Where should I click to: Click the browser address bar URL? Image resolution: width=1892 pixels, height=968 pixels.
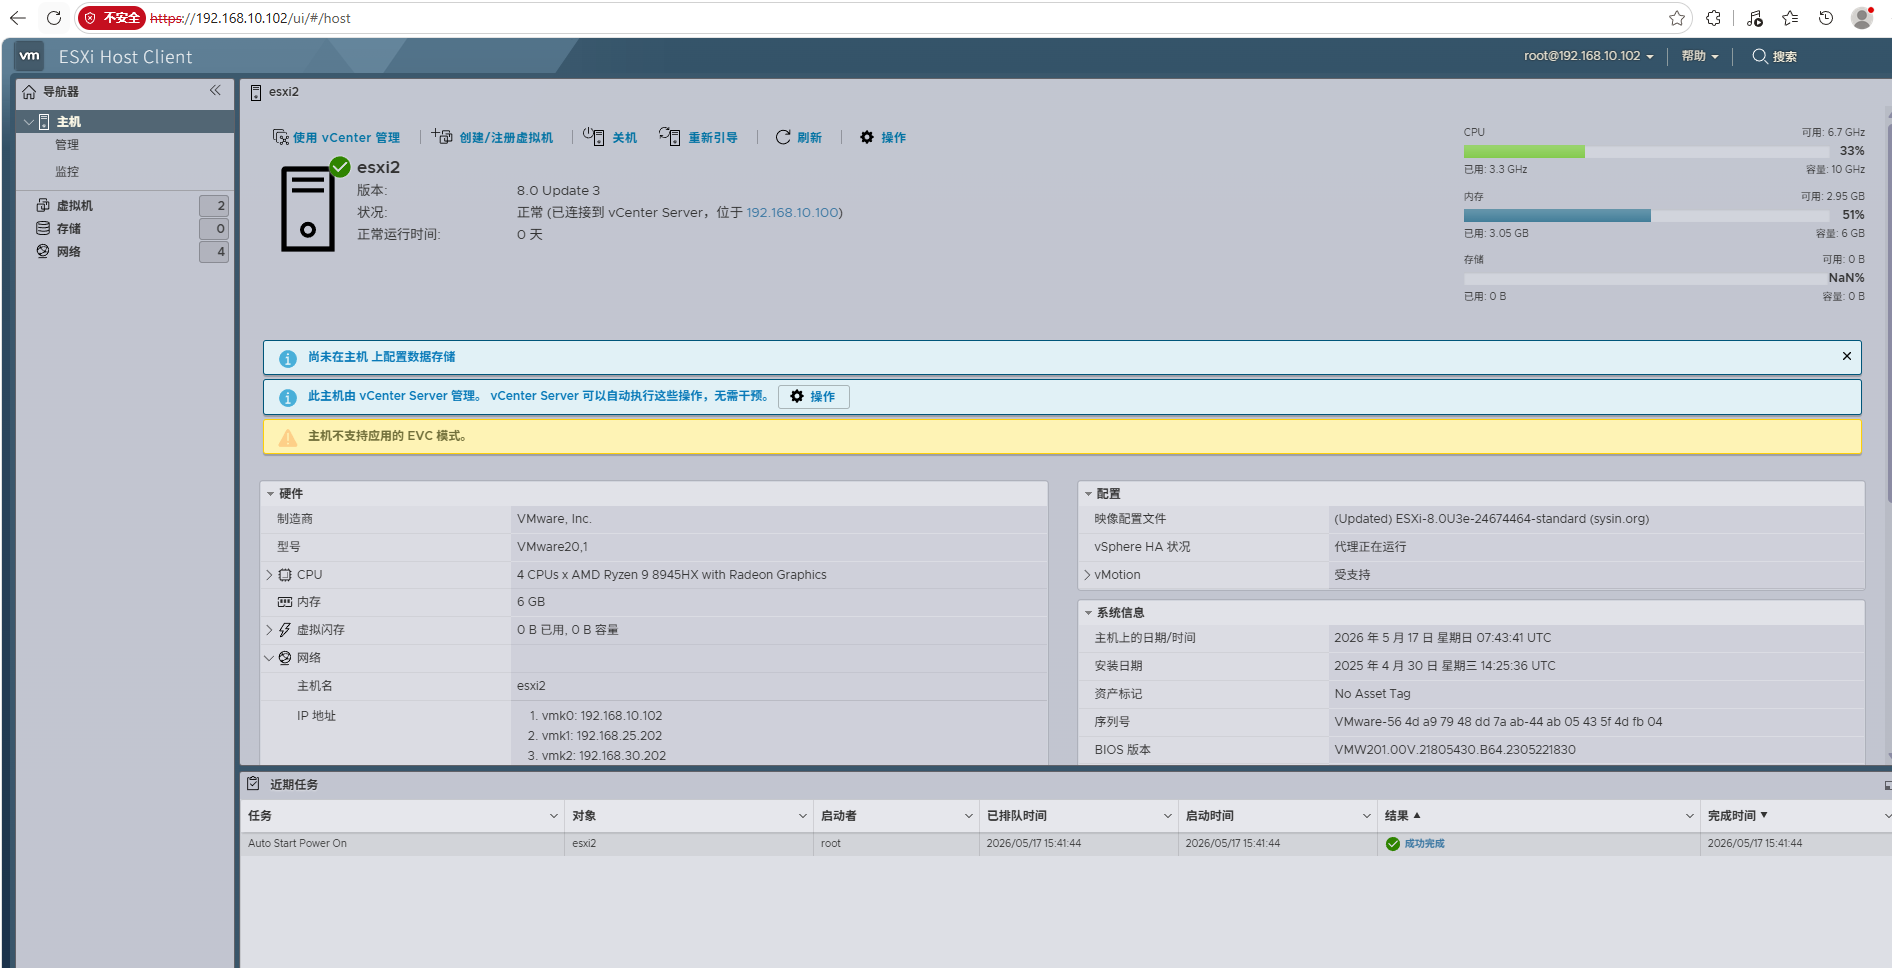tap(250, 18)
